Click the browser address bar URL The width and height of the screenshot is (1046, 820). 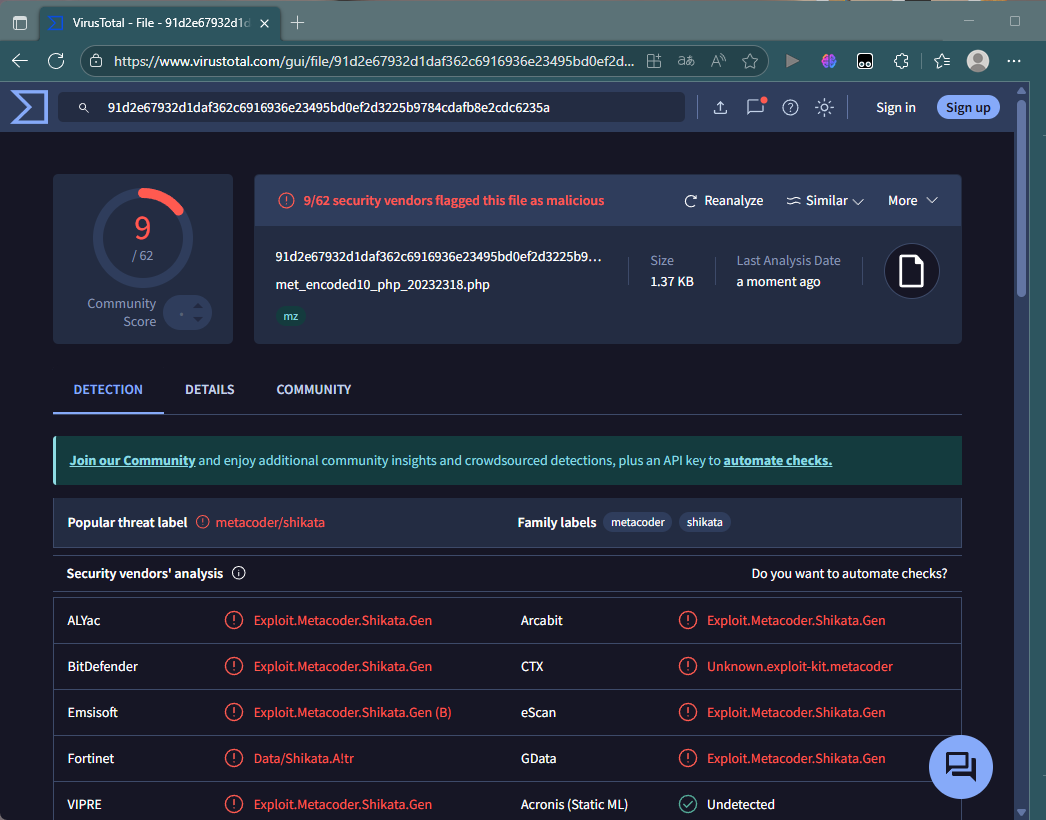[374, 61]
